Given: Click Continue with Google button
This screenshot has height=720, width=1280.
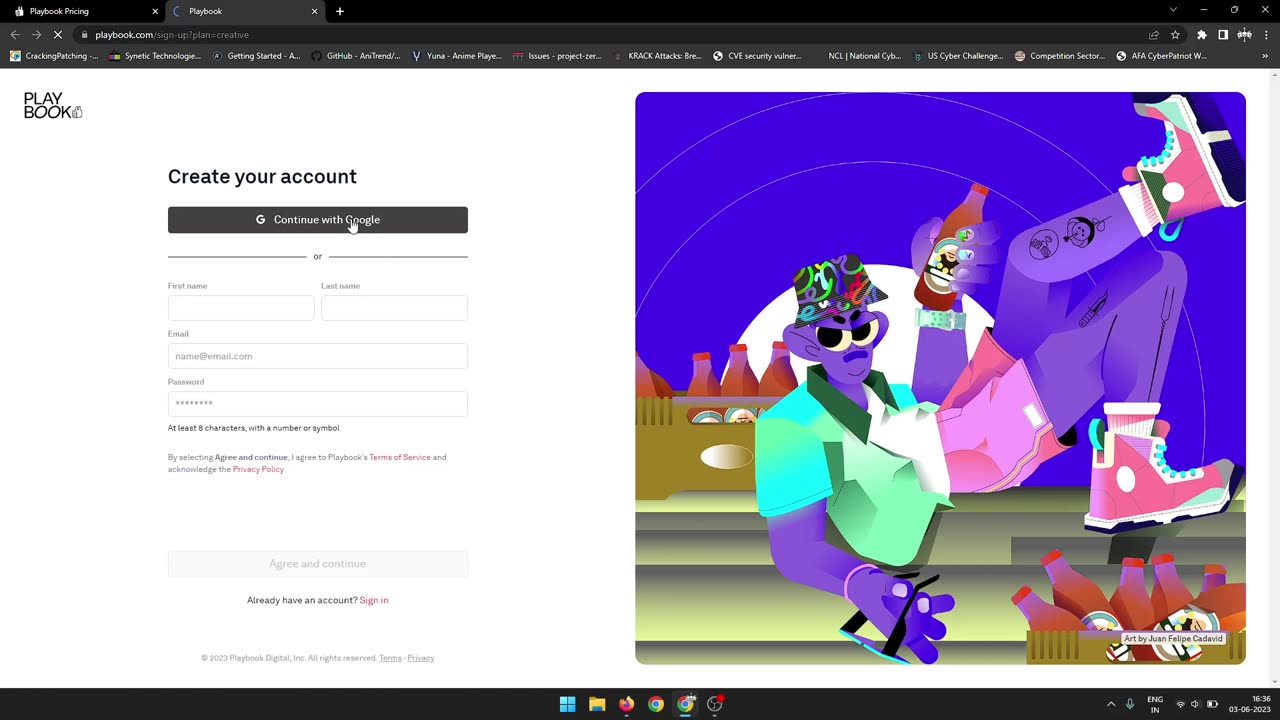Looking at the screenshot, I should 318,220.
